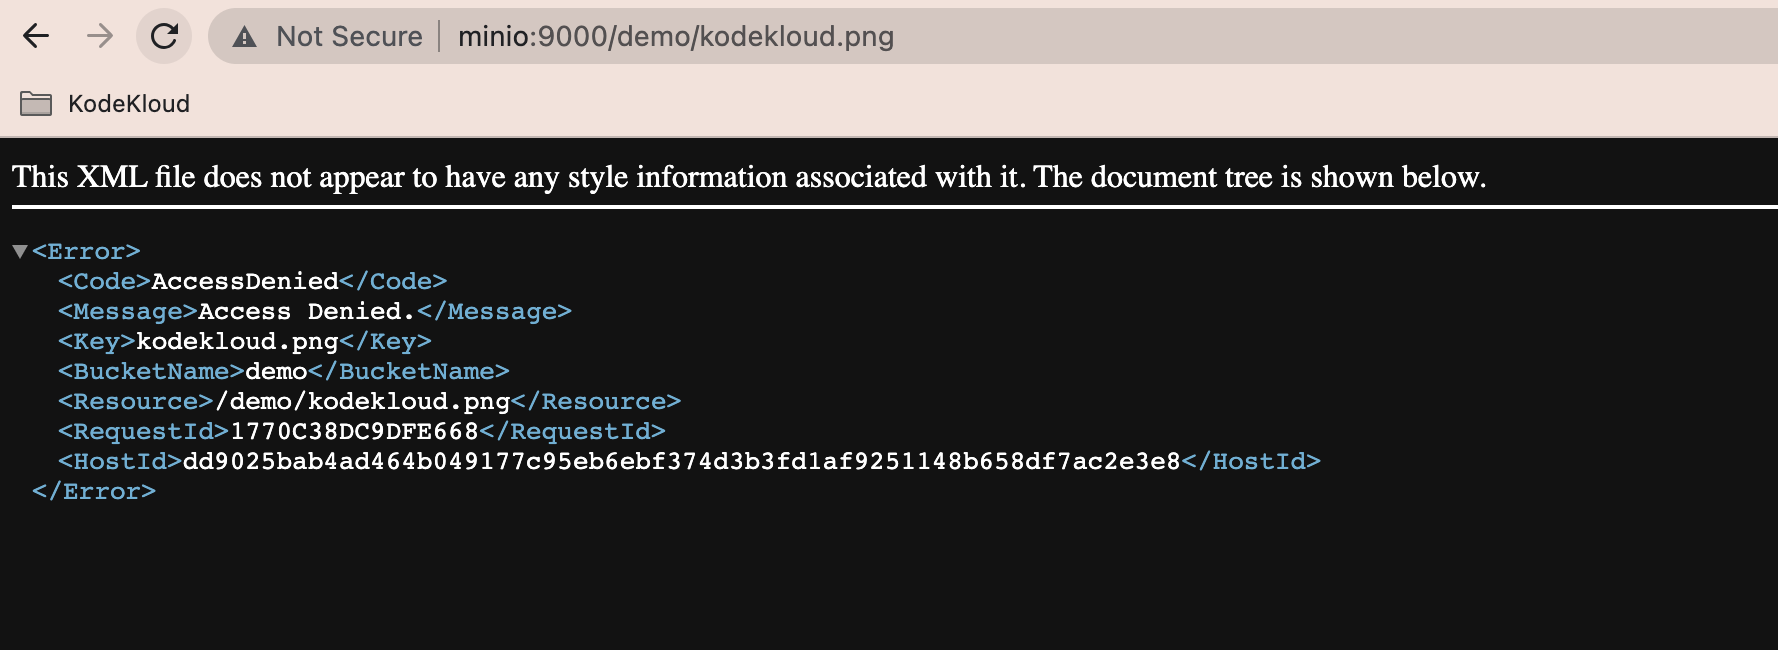Click the closing </Error> tag
The image size is (1778, 650).
(x=94, y=491)
